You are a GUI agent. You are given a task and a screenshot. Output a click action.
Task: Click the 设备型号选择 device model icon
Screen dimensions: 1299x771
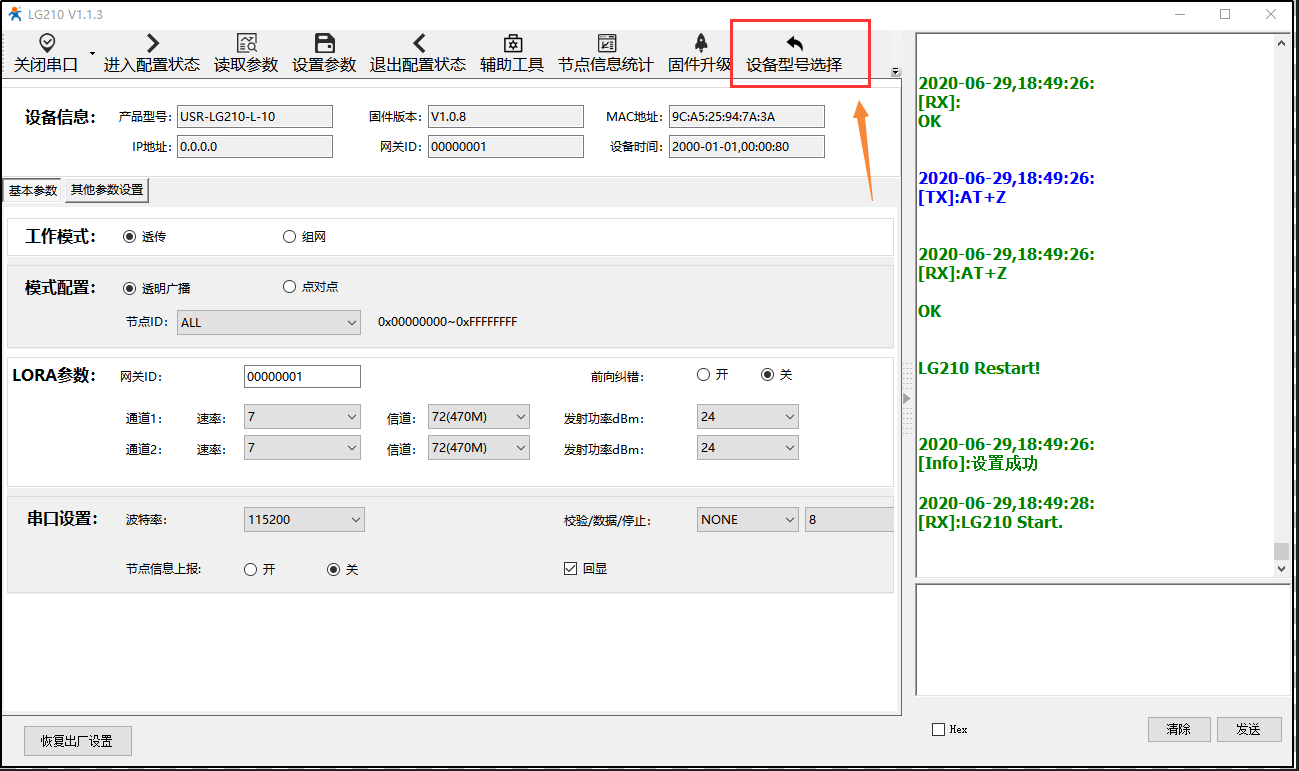[794, 44]
